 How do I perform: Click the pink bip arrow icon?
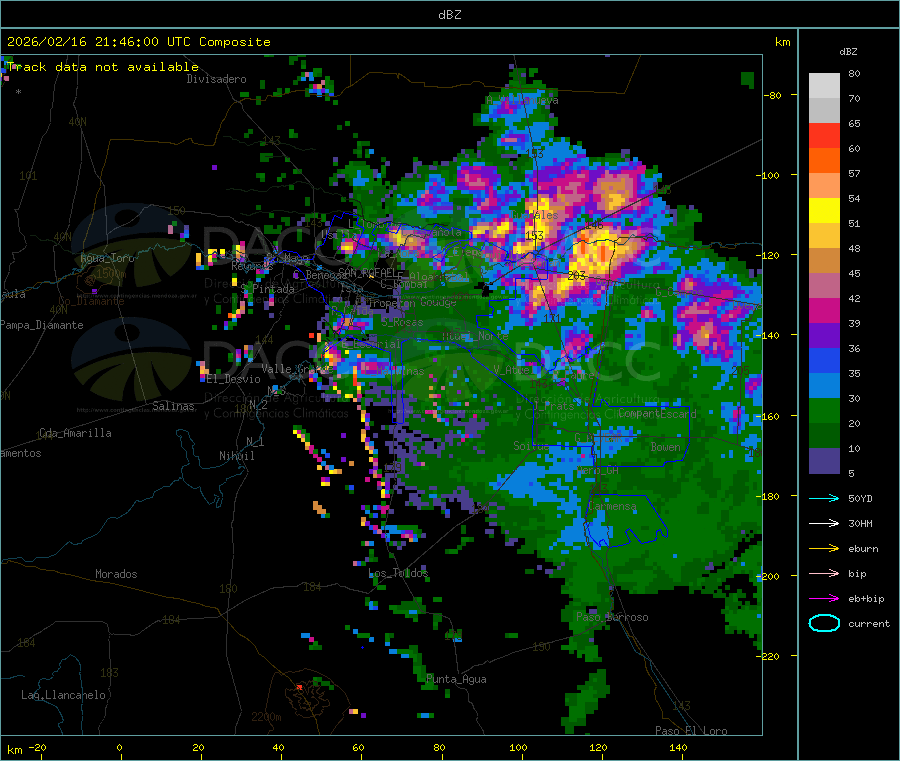click(x=824, y=573)
